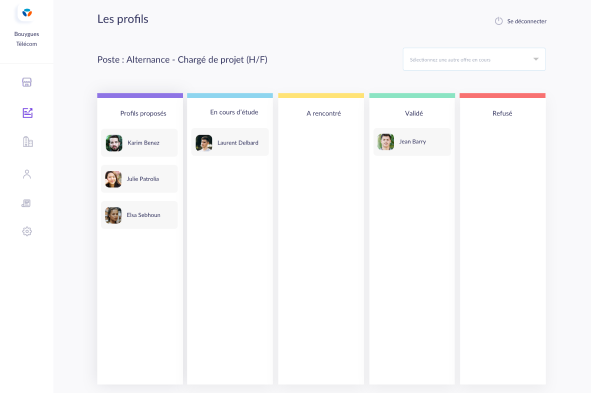
Task: Open the company buildings sidebar icon
Action: point(28,142)
